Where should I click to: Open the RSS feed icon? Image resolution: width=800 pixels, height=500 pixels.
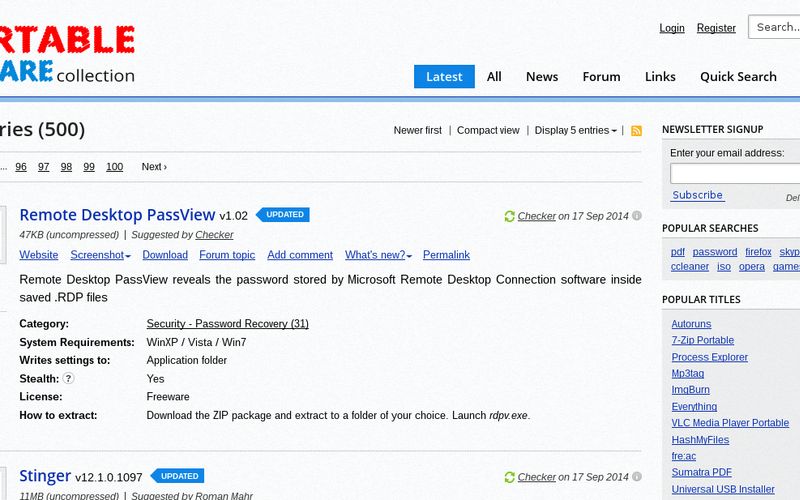click(636, 131)
